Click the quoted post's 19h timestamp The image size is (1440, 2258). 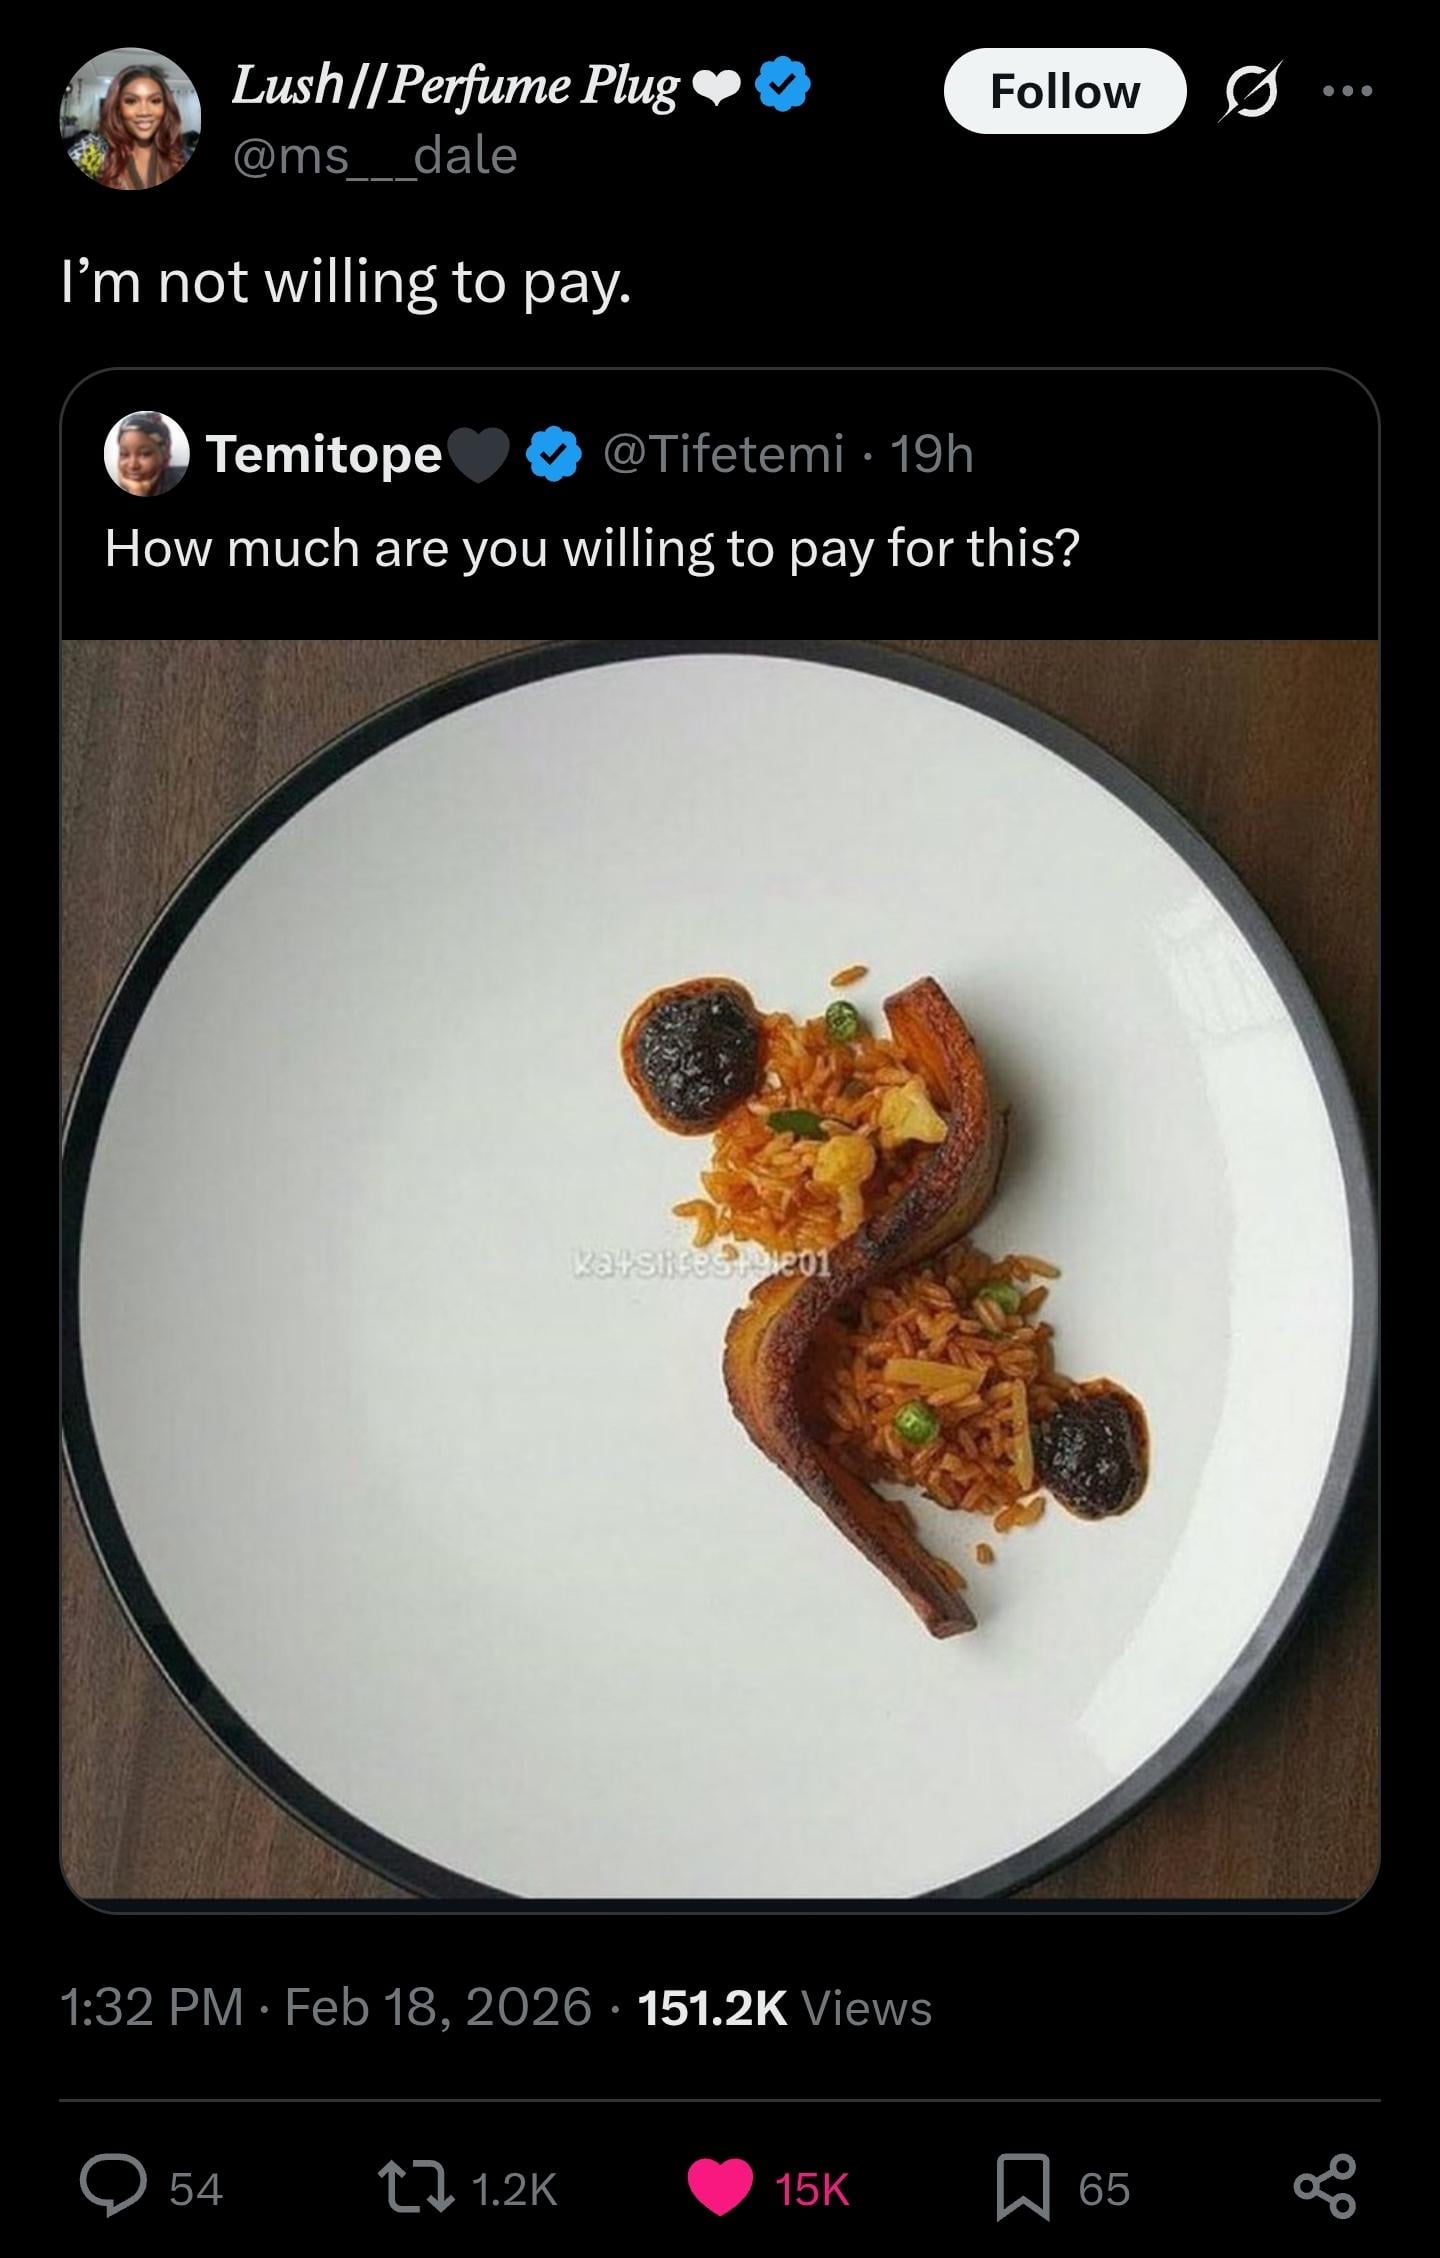(931, 454)
